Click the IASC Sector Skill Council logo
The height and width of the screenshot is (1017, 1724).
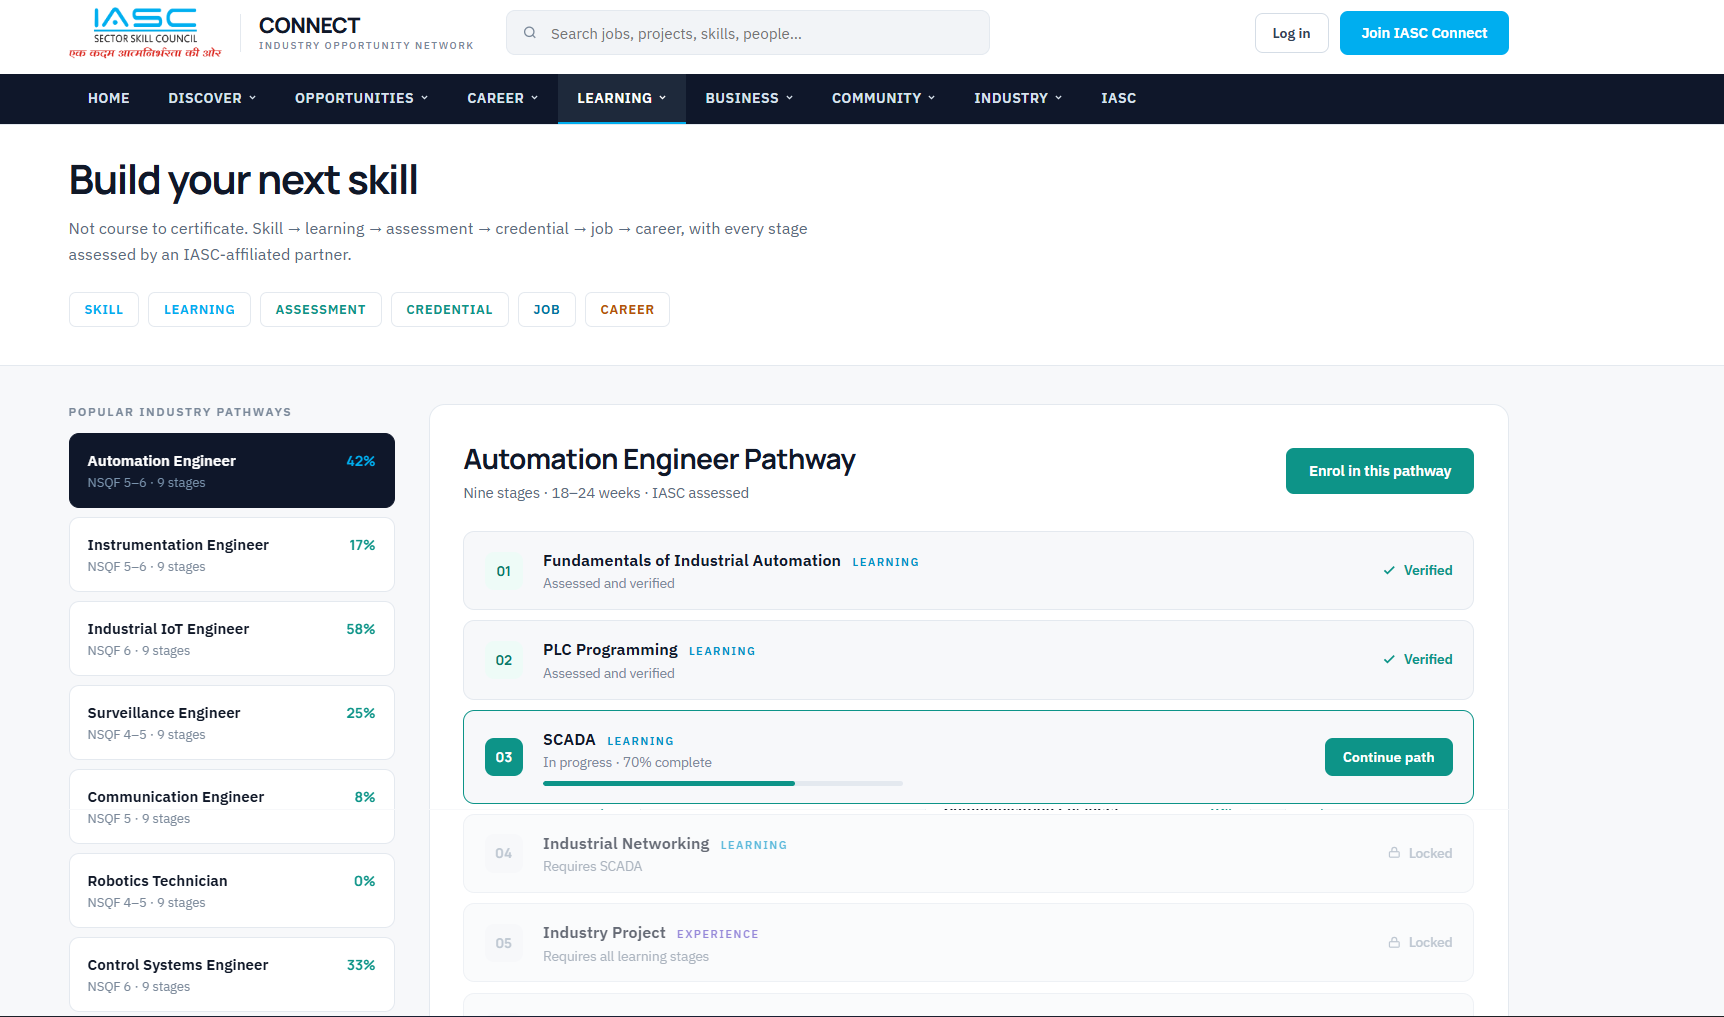click(145, 33)
